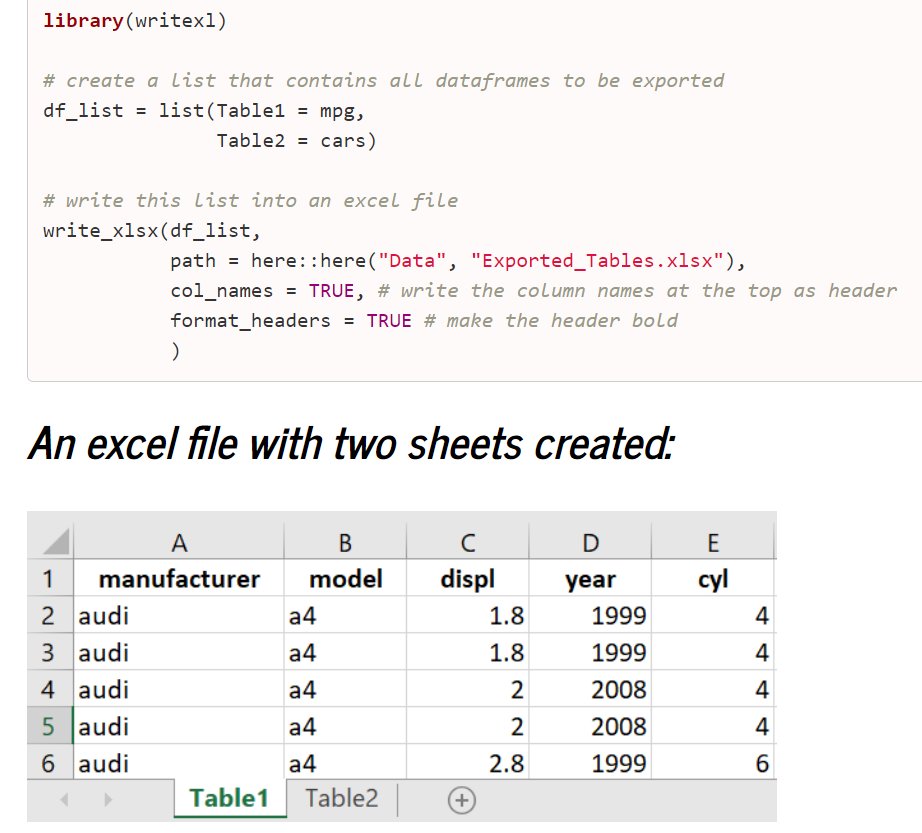Click the comment '# write this list into an excel file'

(x=250, y=200)
